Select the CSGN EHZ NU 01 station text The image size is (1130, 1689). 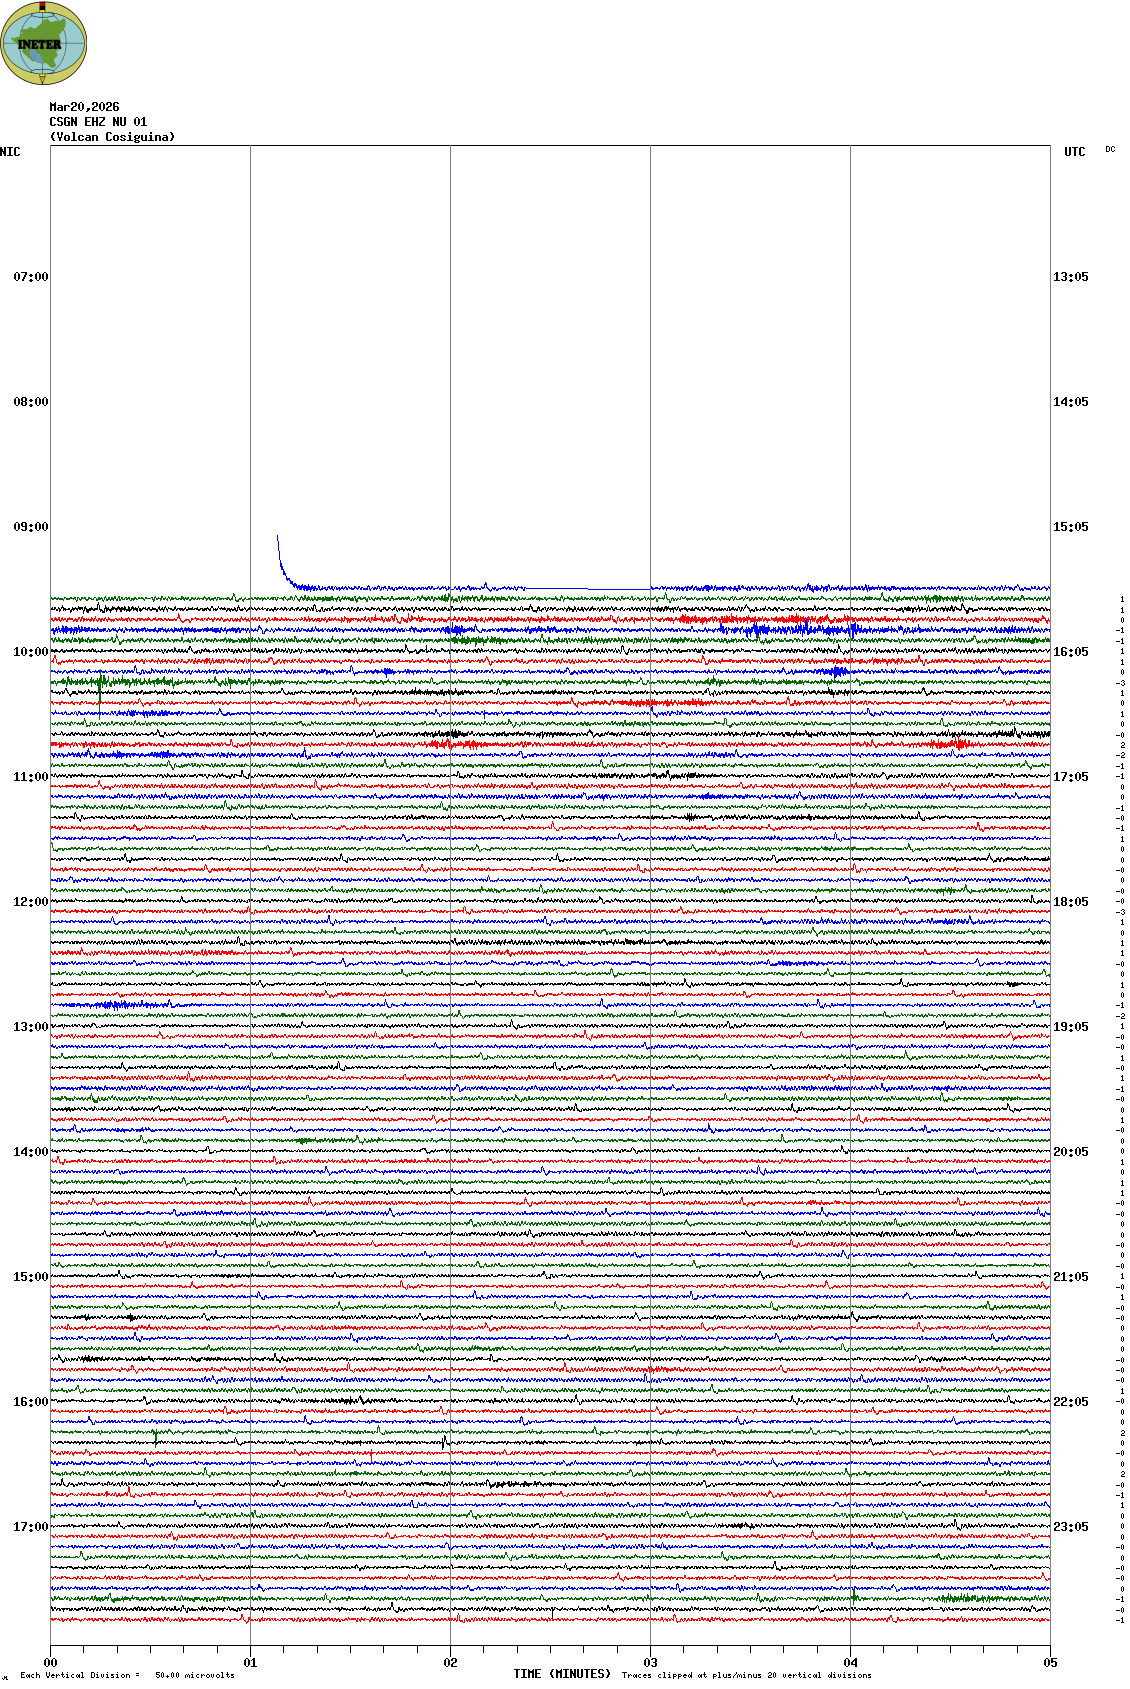point(98,122)
